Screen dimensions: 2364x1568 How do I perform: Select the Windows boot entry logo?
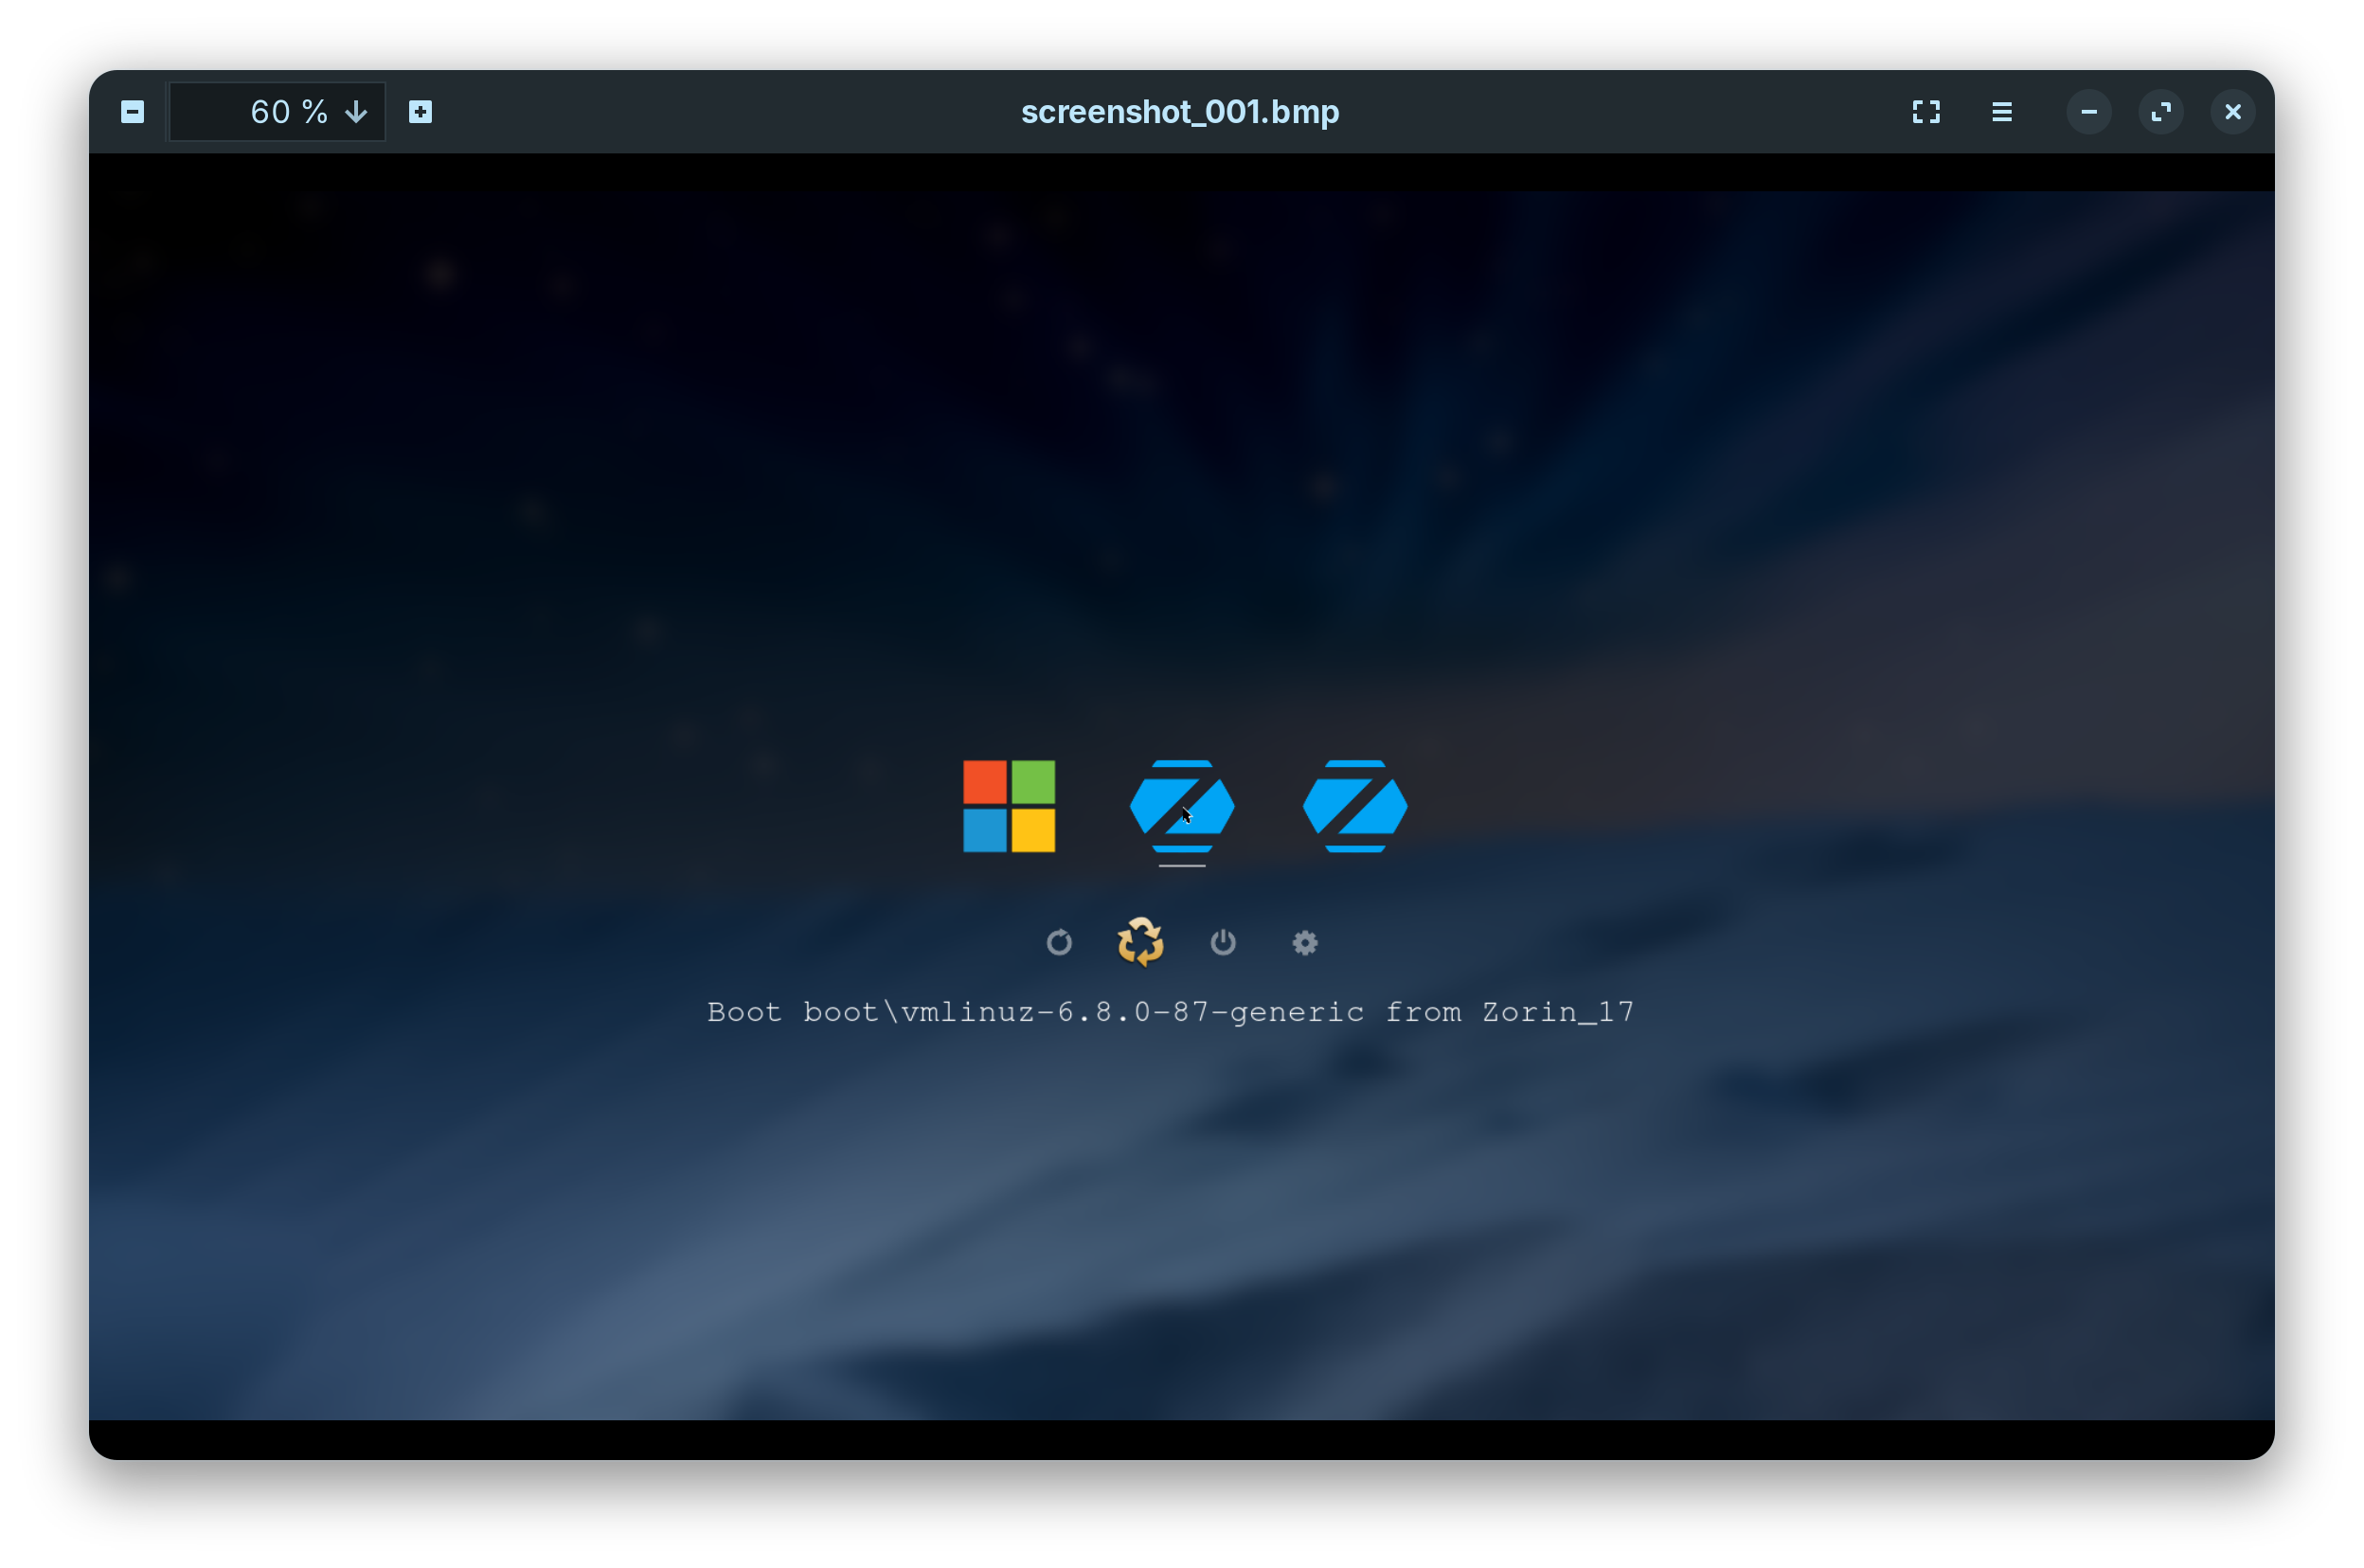1008,806
